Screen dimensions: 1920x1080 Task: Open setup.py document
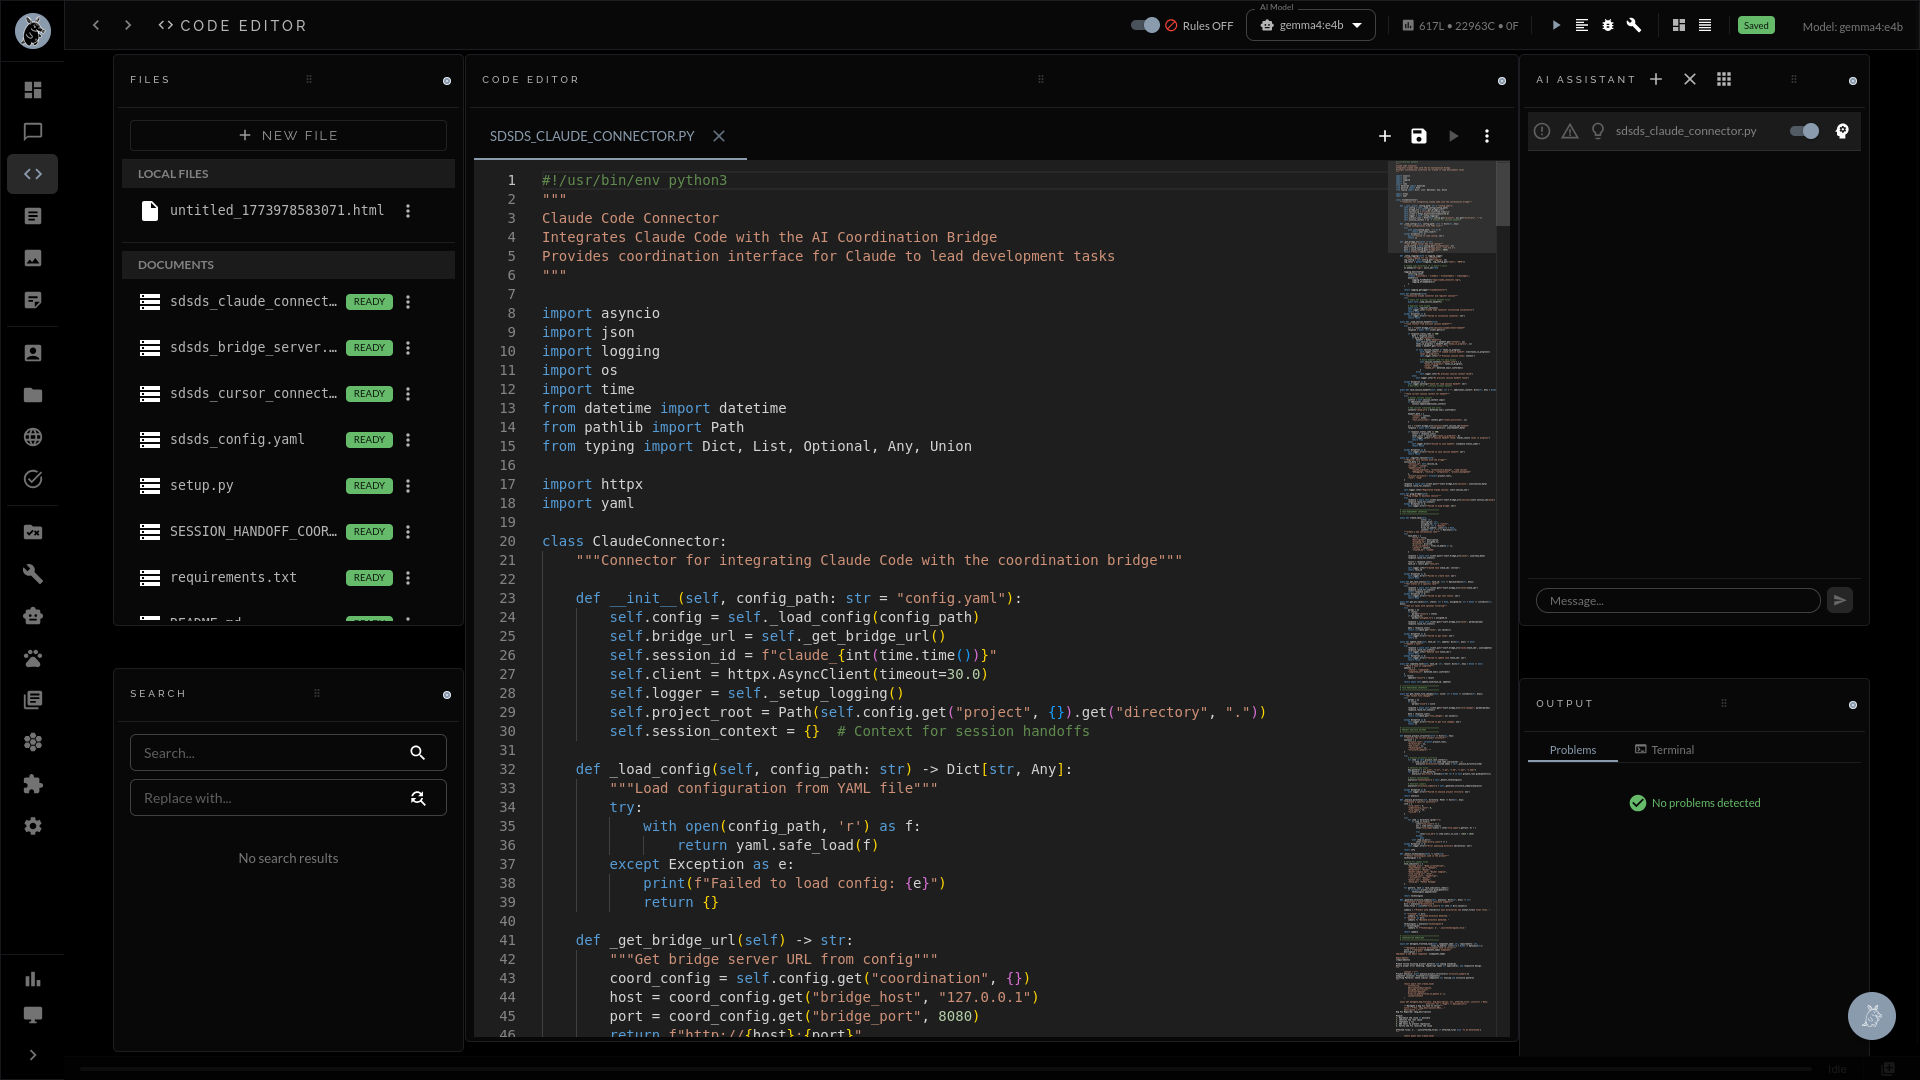click(x=201, y=485)
